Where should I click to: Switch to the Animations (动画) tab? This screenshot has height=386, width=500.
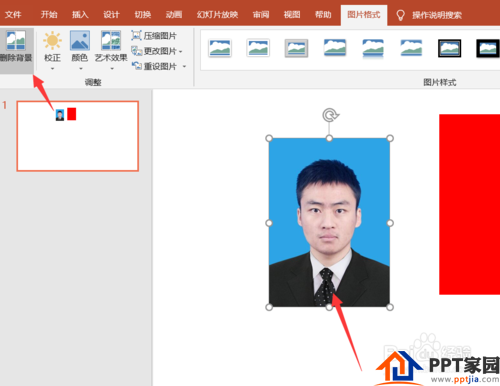point(174,15)
